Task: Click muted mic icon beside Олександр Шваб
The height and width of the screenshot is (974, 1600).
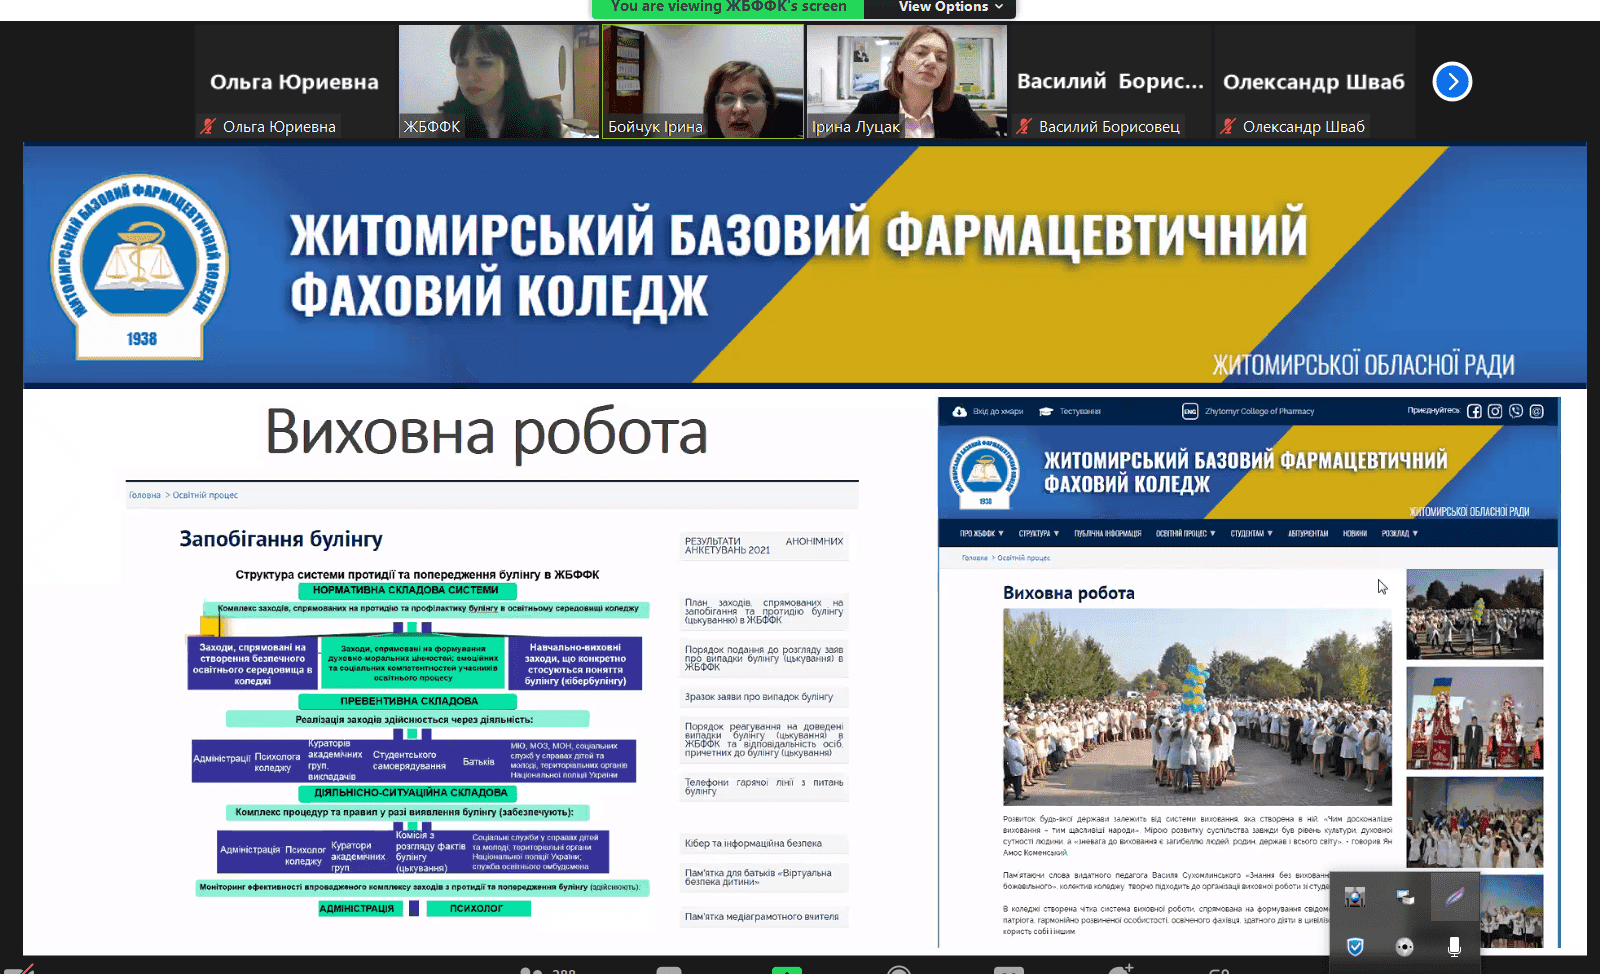Action: tap(1228, 126)
